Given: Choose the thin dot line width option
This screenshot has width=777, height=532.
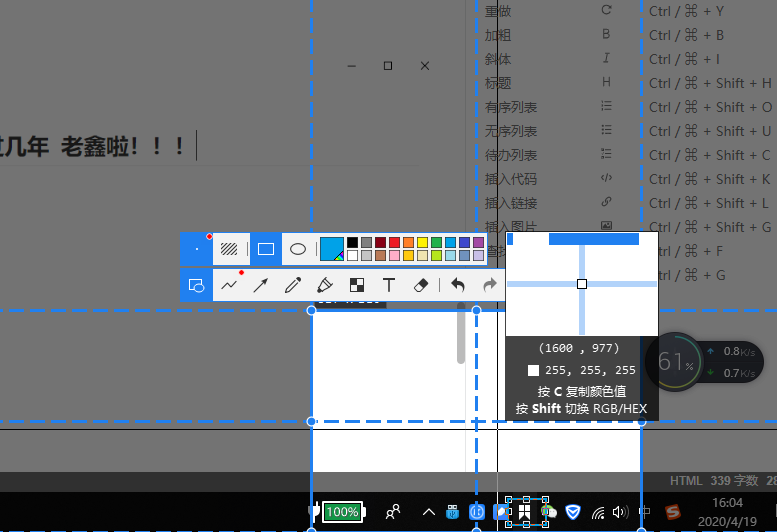Looking at the screenshot, I should pos(197,249).
